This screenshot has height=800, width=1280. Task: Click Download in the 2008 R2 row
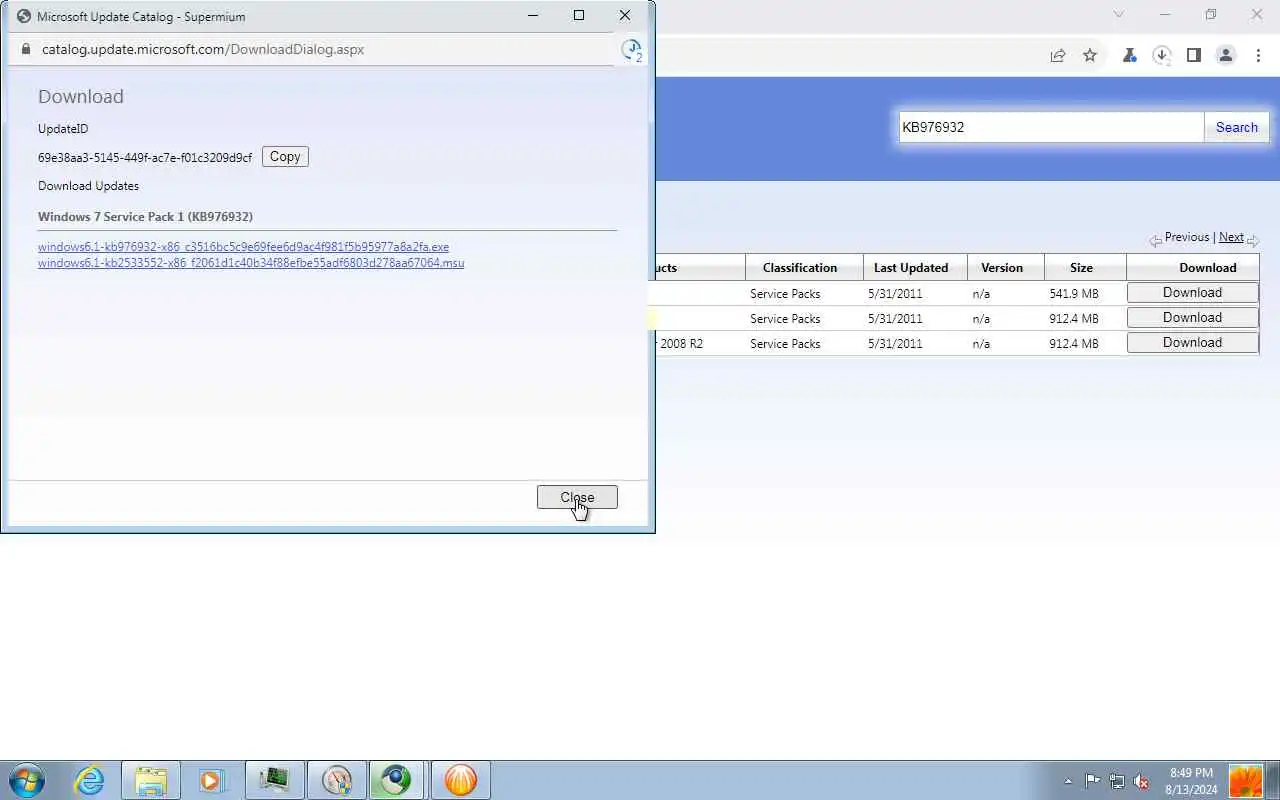point(1192,342)
